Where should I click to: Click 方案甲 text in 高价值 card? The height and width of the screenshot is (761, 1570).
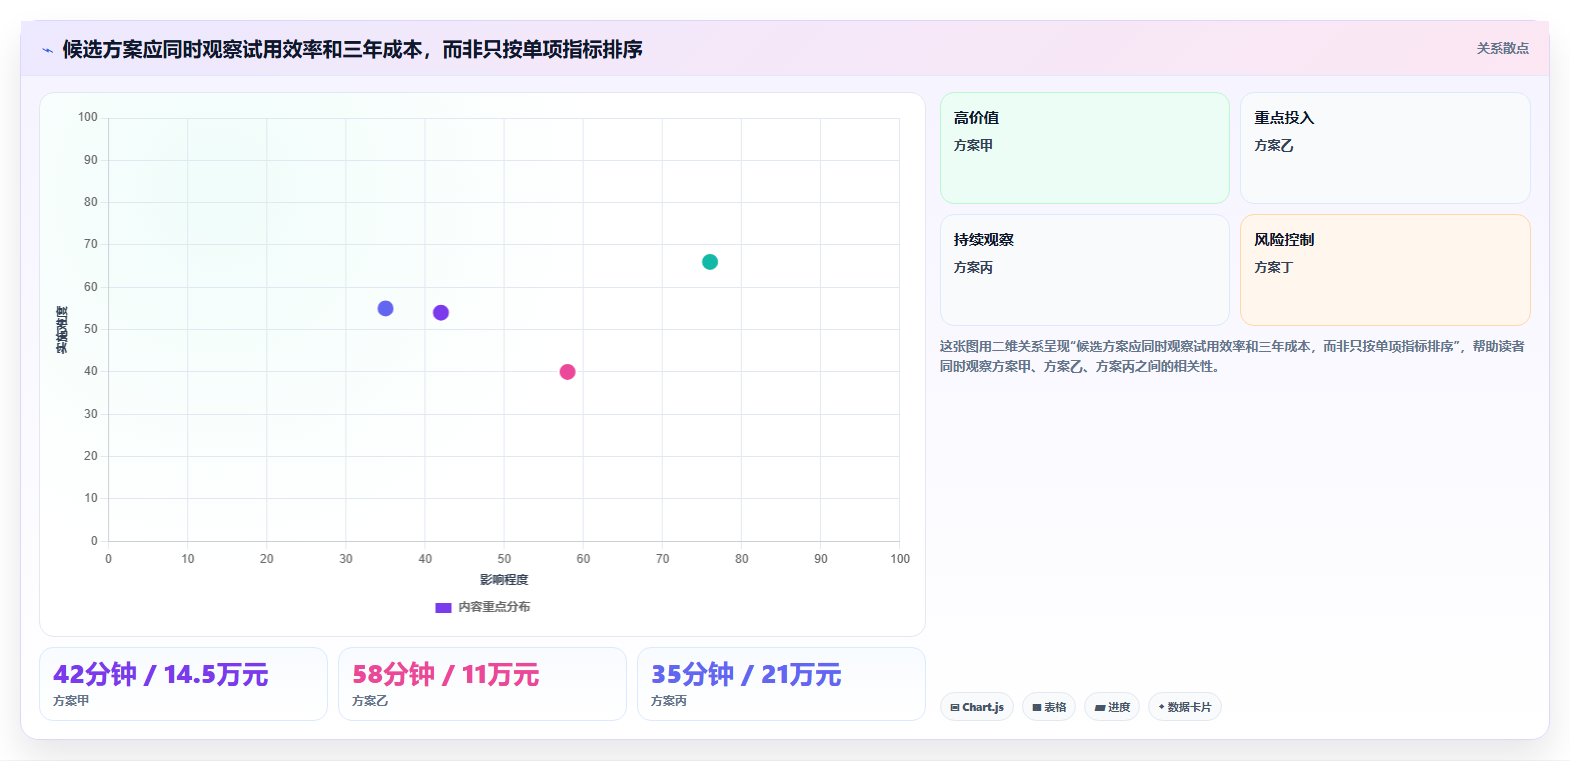point(973,145)
